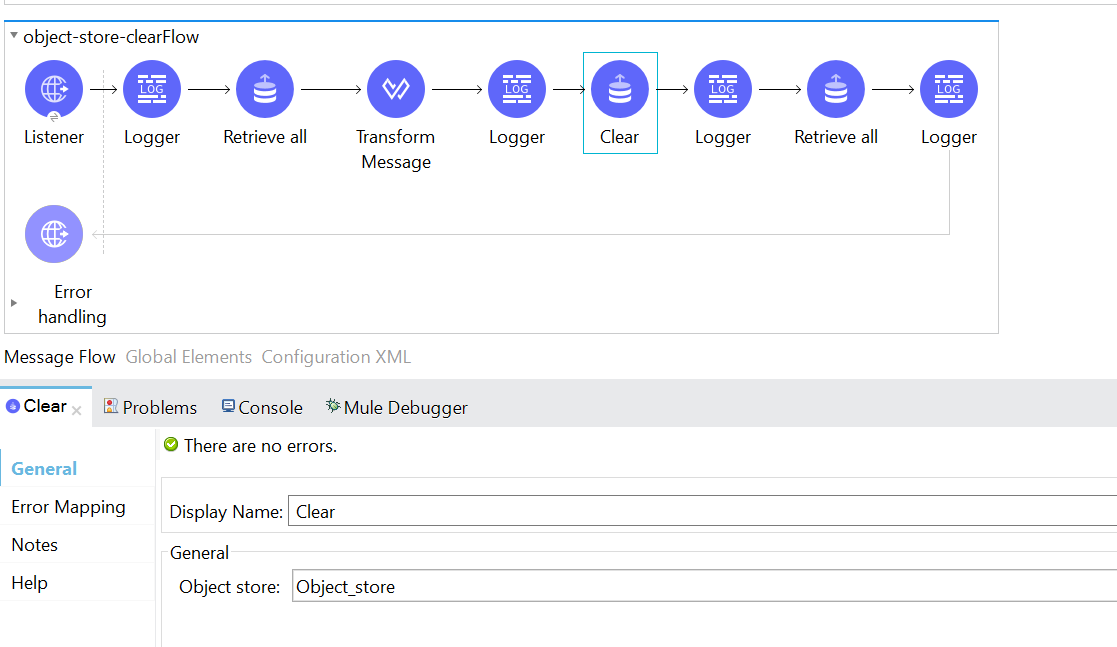1117x647 pixels.
Task: Select the first Retrieve all node
Action: tap(265, 89)
